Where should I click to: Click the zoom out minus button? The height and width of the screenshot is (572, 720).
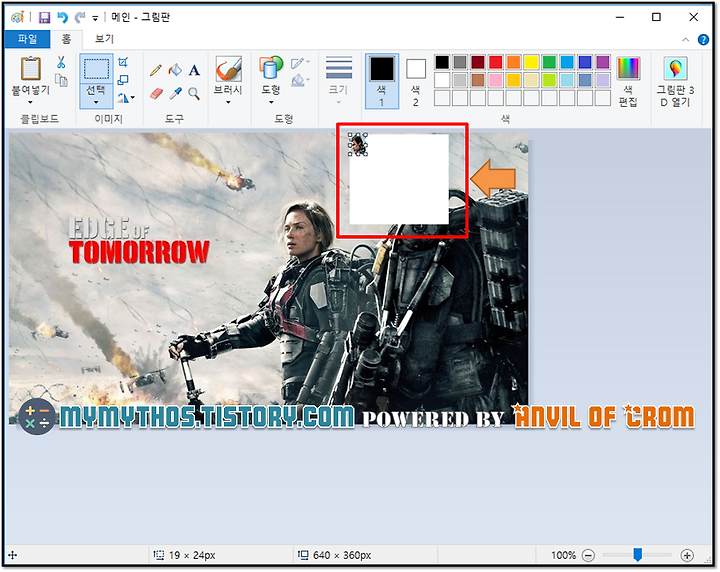[x=588, y=555]
